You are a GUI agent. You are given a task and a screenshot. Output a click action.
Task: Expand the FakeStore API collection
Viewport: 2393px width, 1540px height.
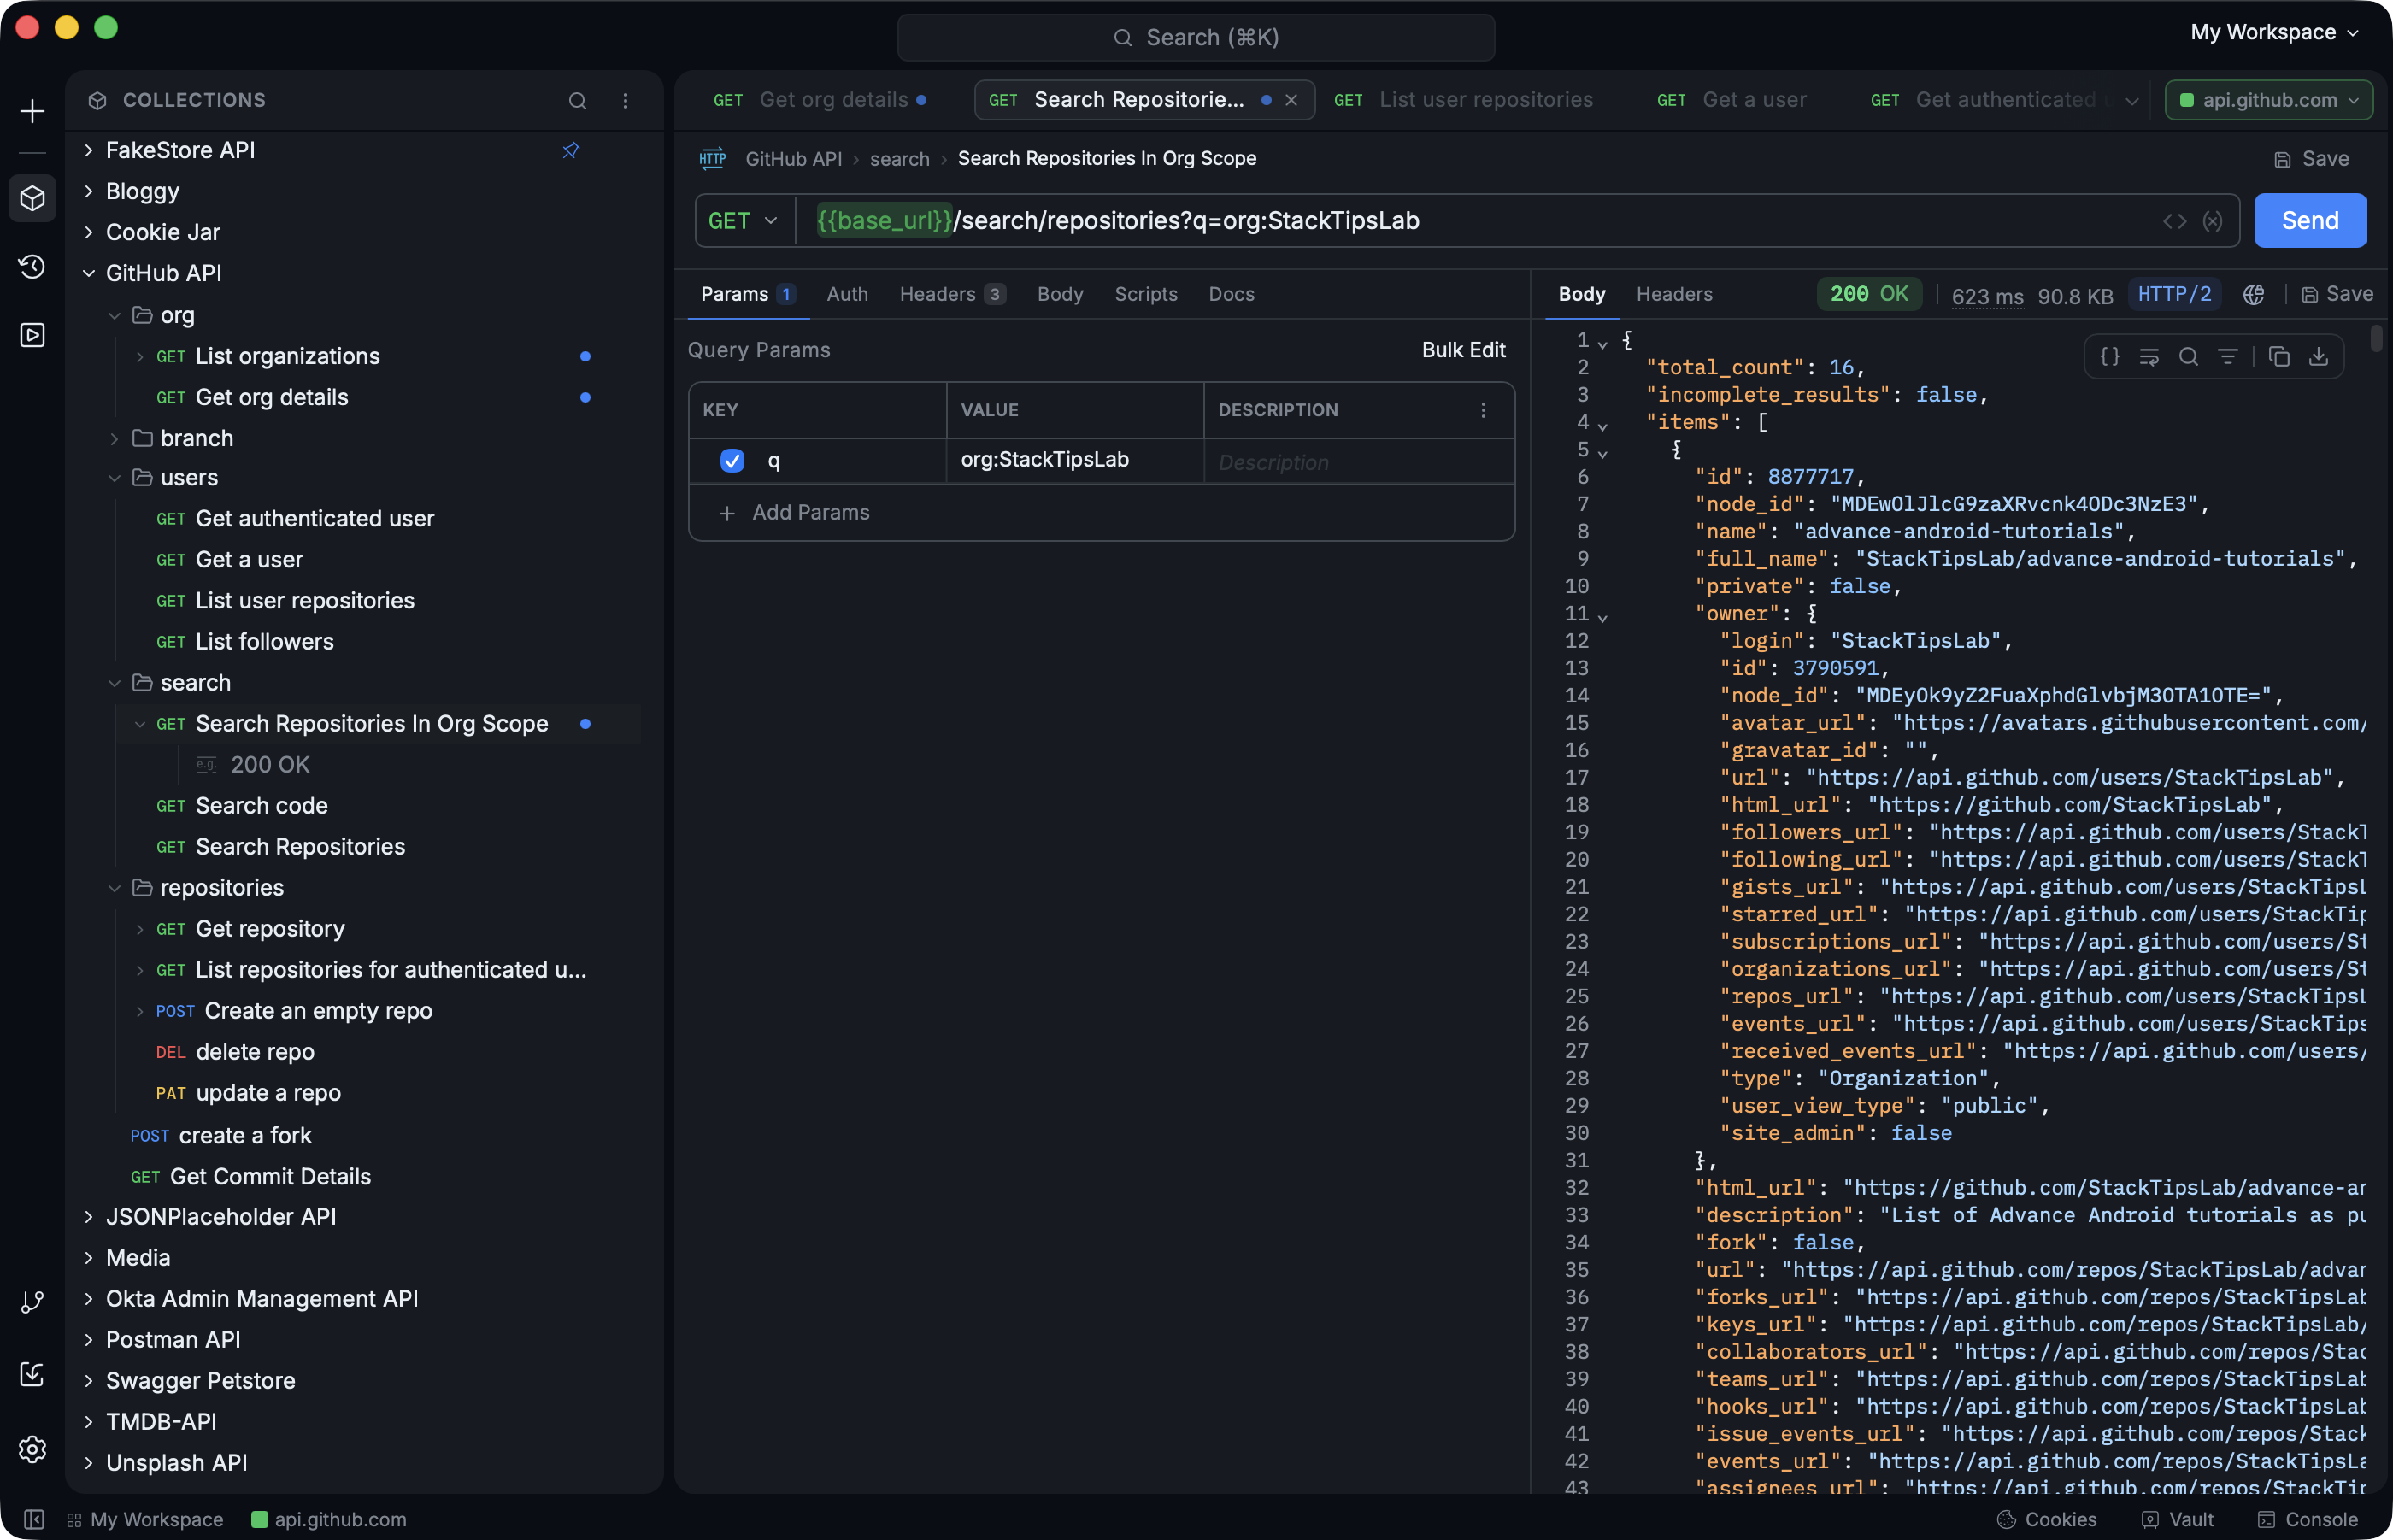(180, 150)
